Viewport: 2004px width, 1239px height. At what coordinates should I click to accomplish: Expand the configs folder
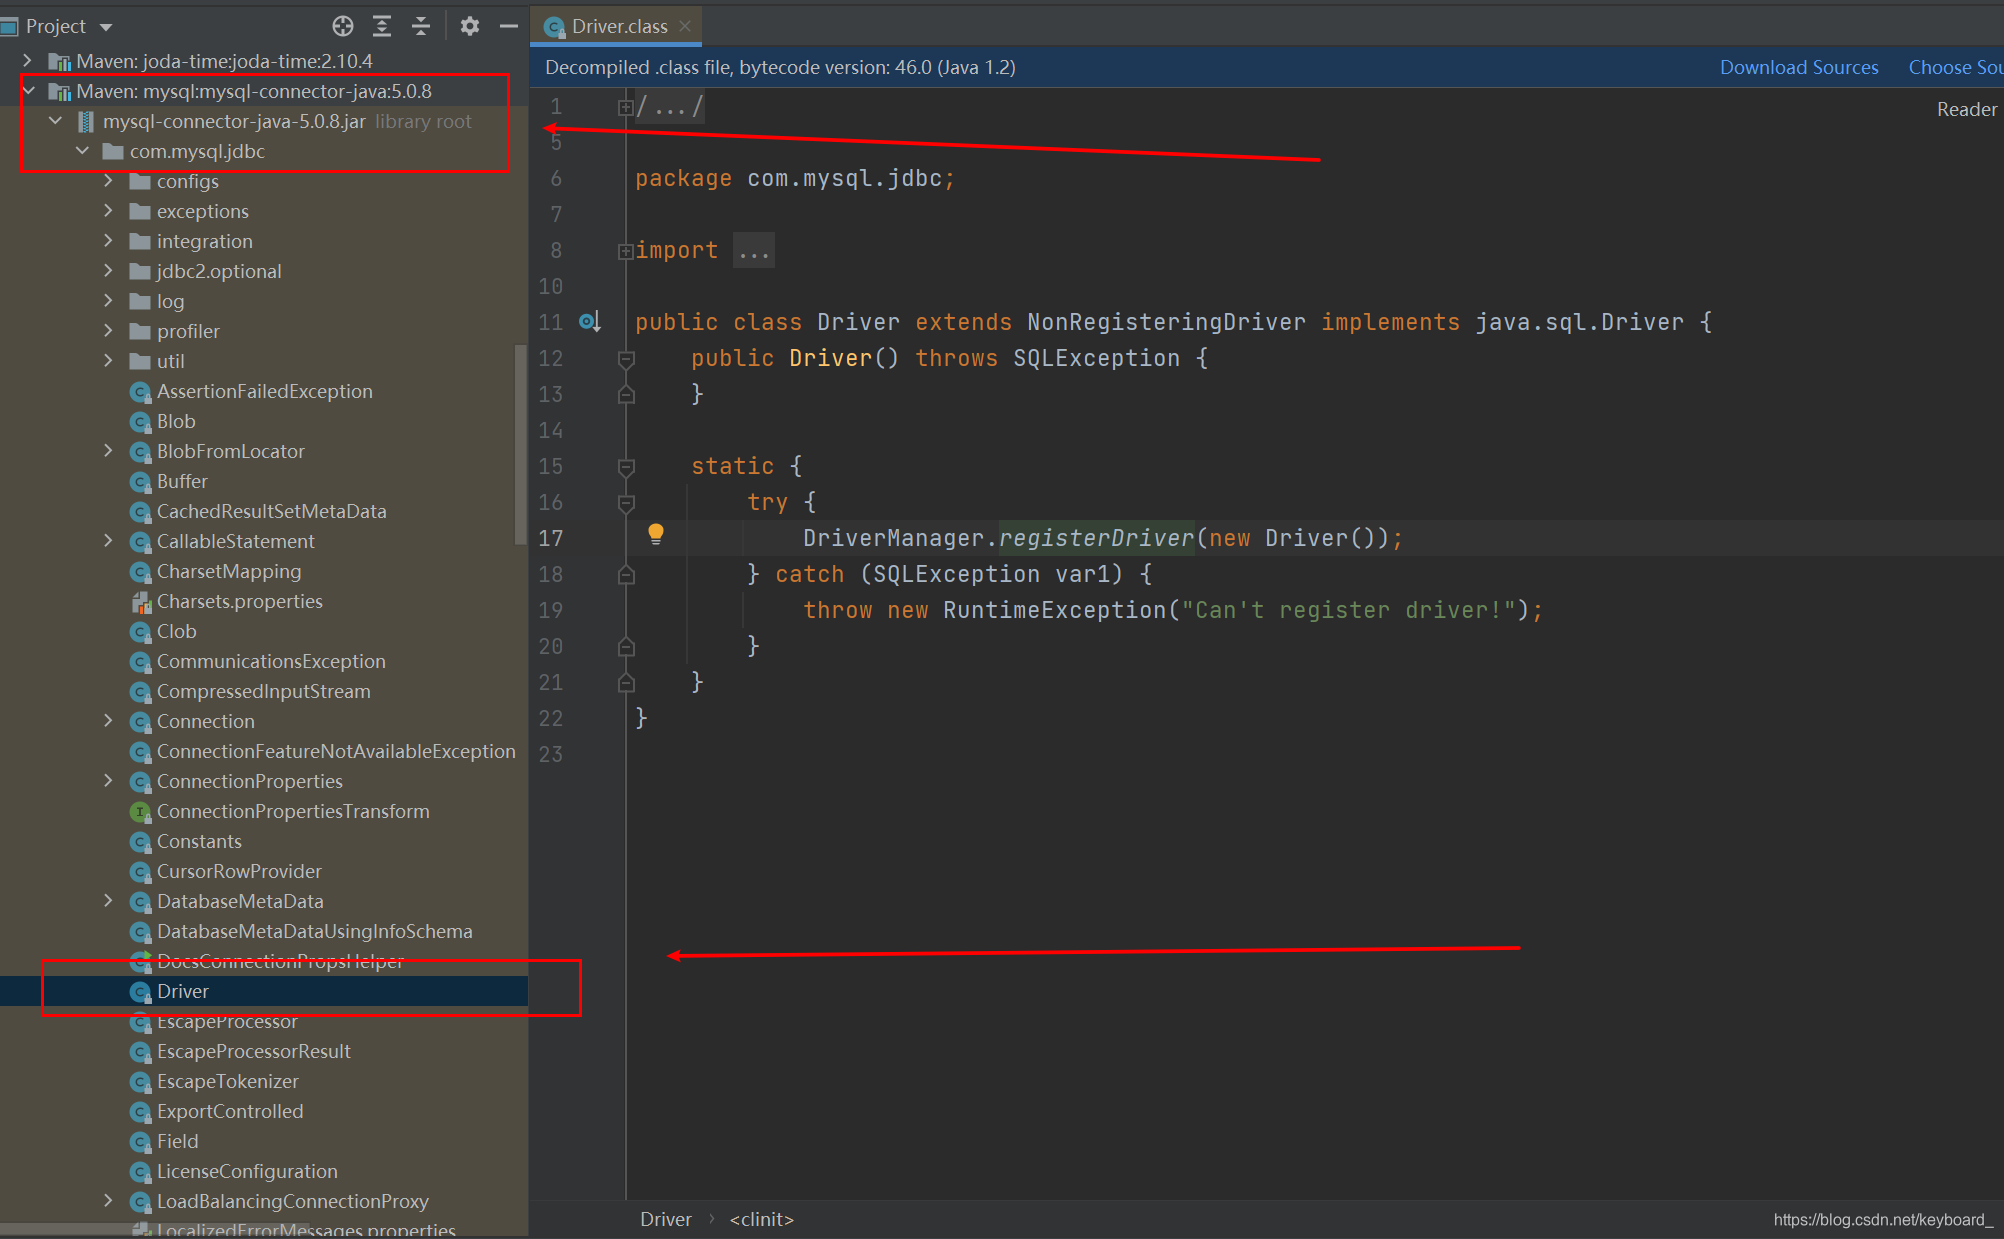point(108,181)
